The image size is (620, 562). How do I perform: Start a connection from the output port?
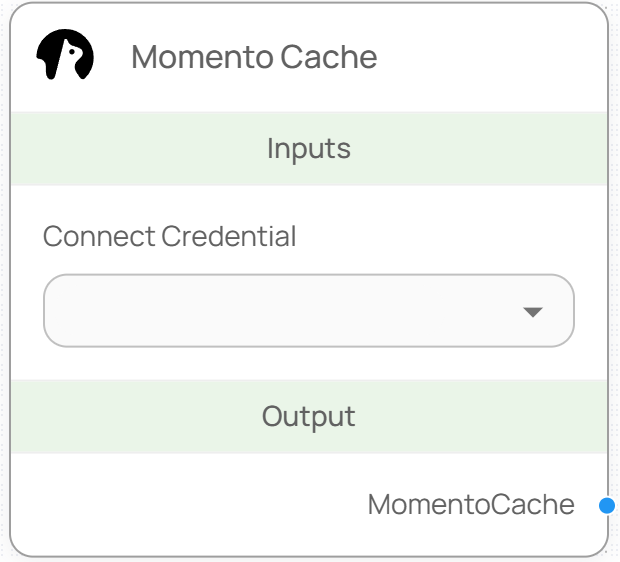[606, 506]
